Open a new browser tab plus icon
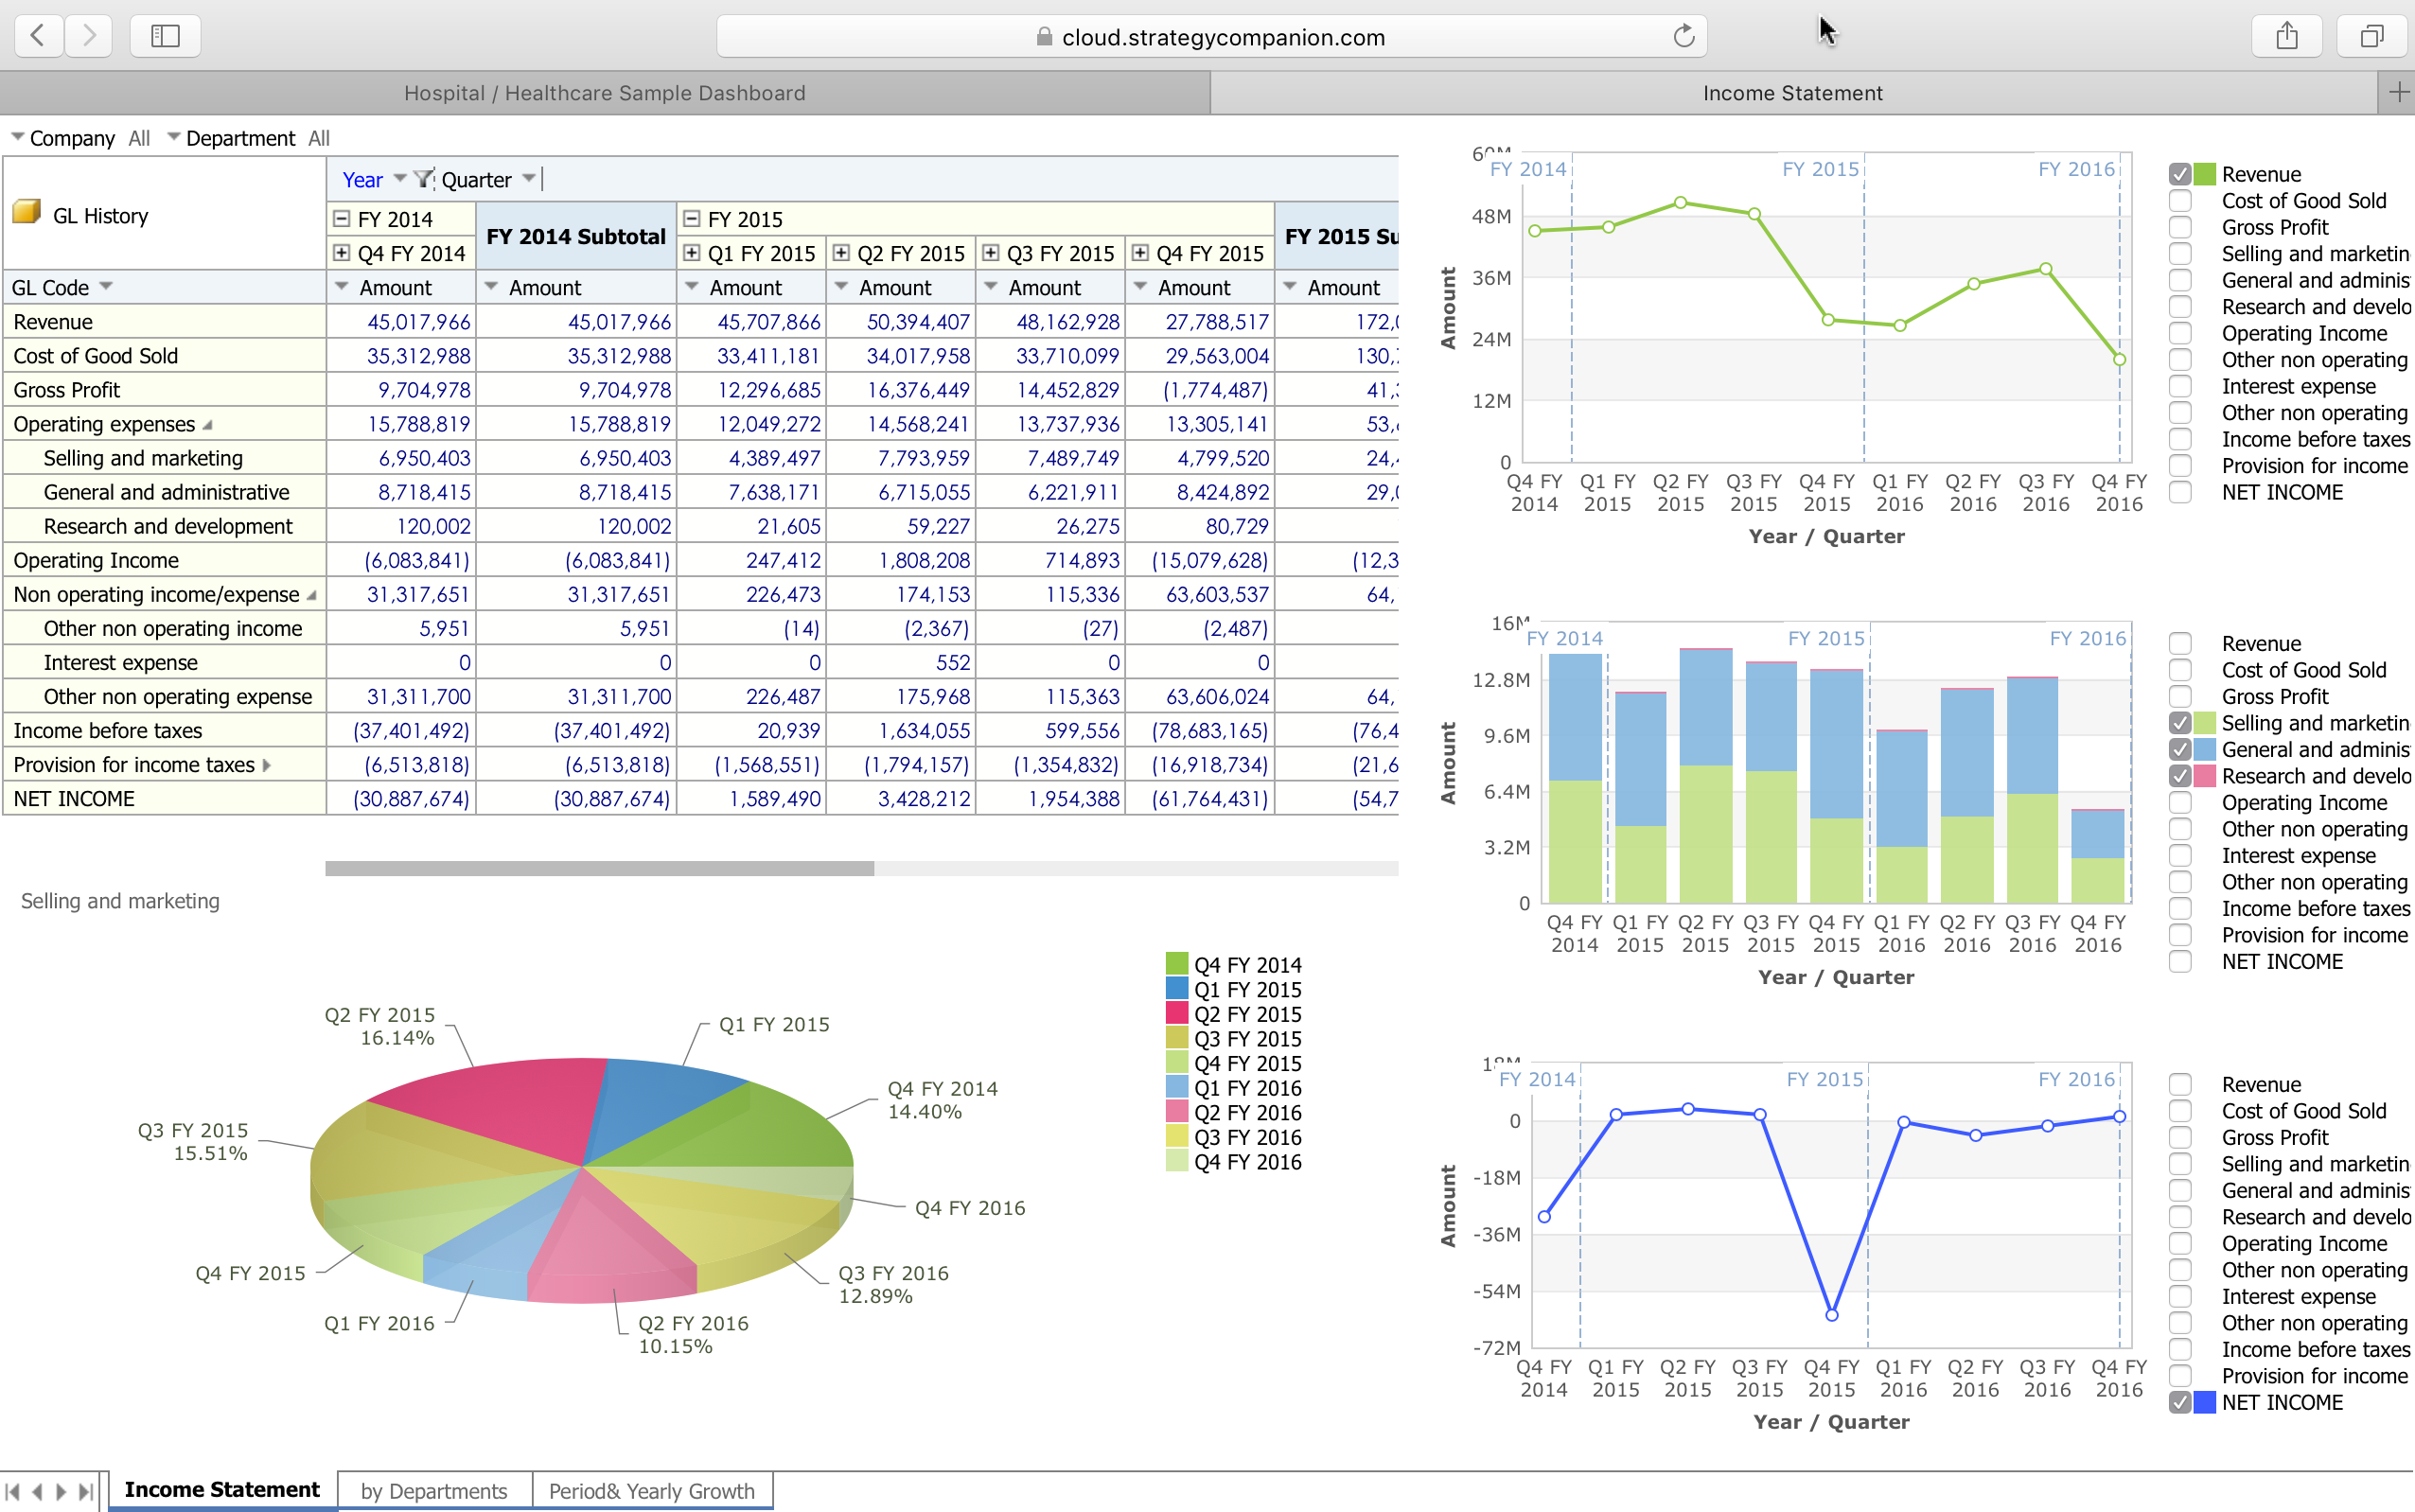This screenshot has height=1512, width=2415. click(x=2398, y=93)
